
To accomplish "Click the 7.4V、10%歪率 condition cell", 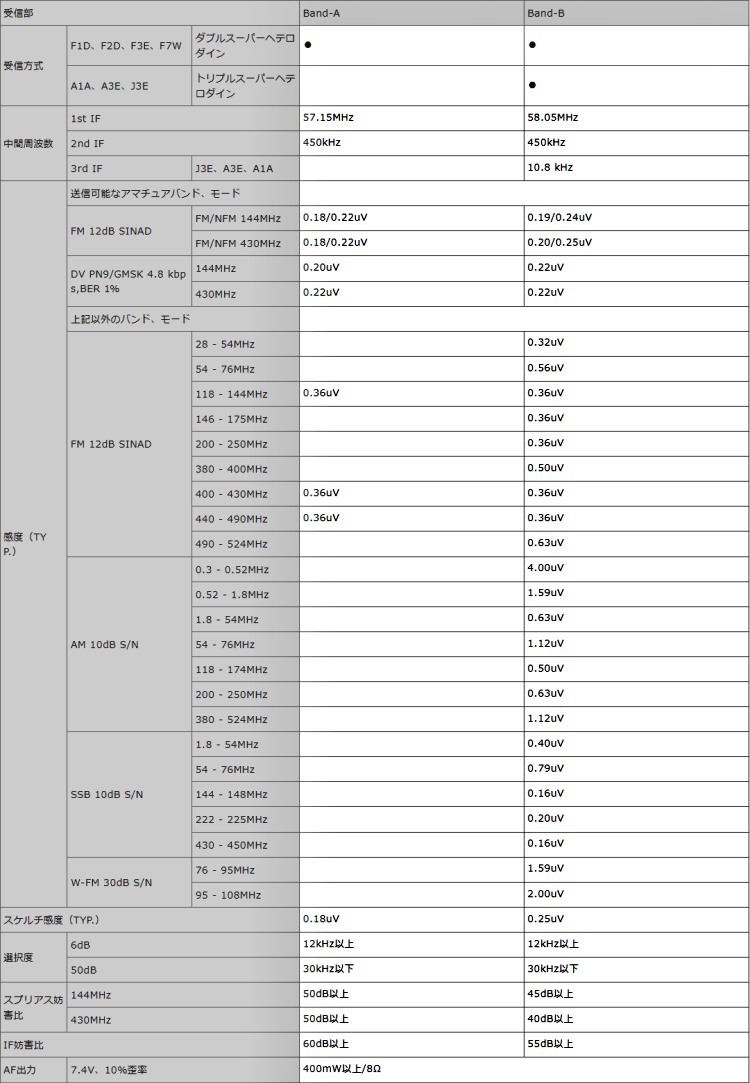I will tap(109, 1070).
